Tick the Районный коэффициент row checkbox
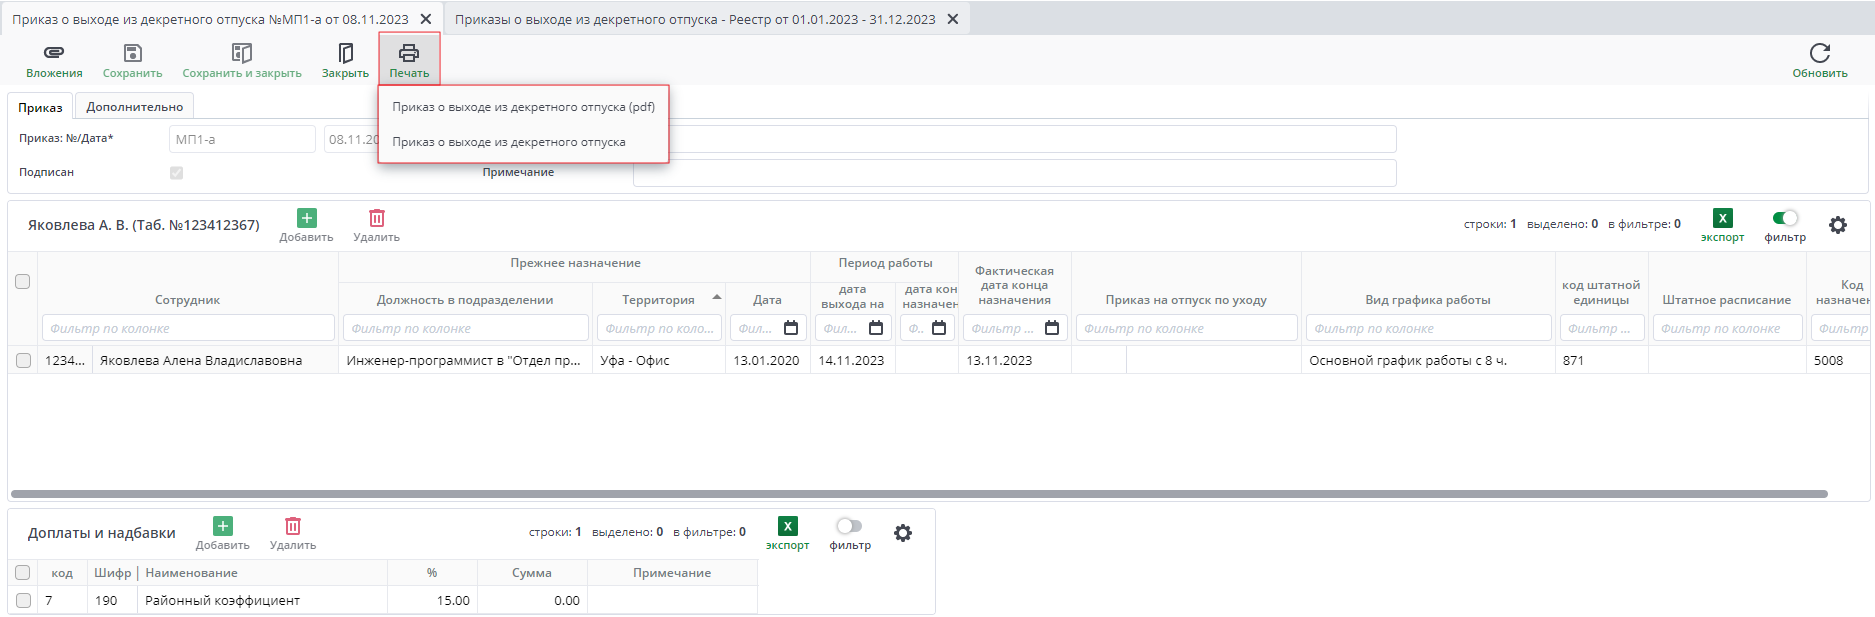The width and height of the screenshot is (1875, 617). [x=23, y=600]
